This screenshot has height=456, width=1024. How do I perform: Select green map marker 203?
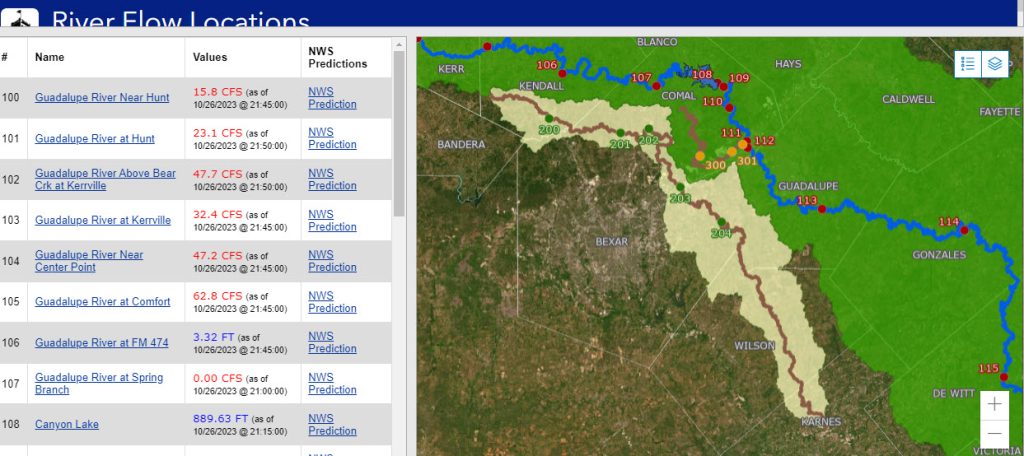(x=680, y=187)
